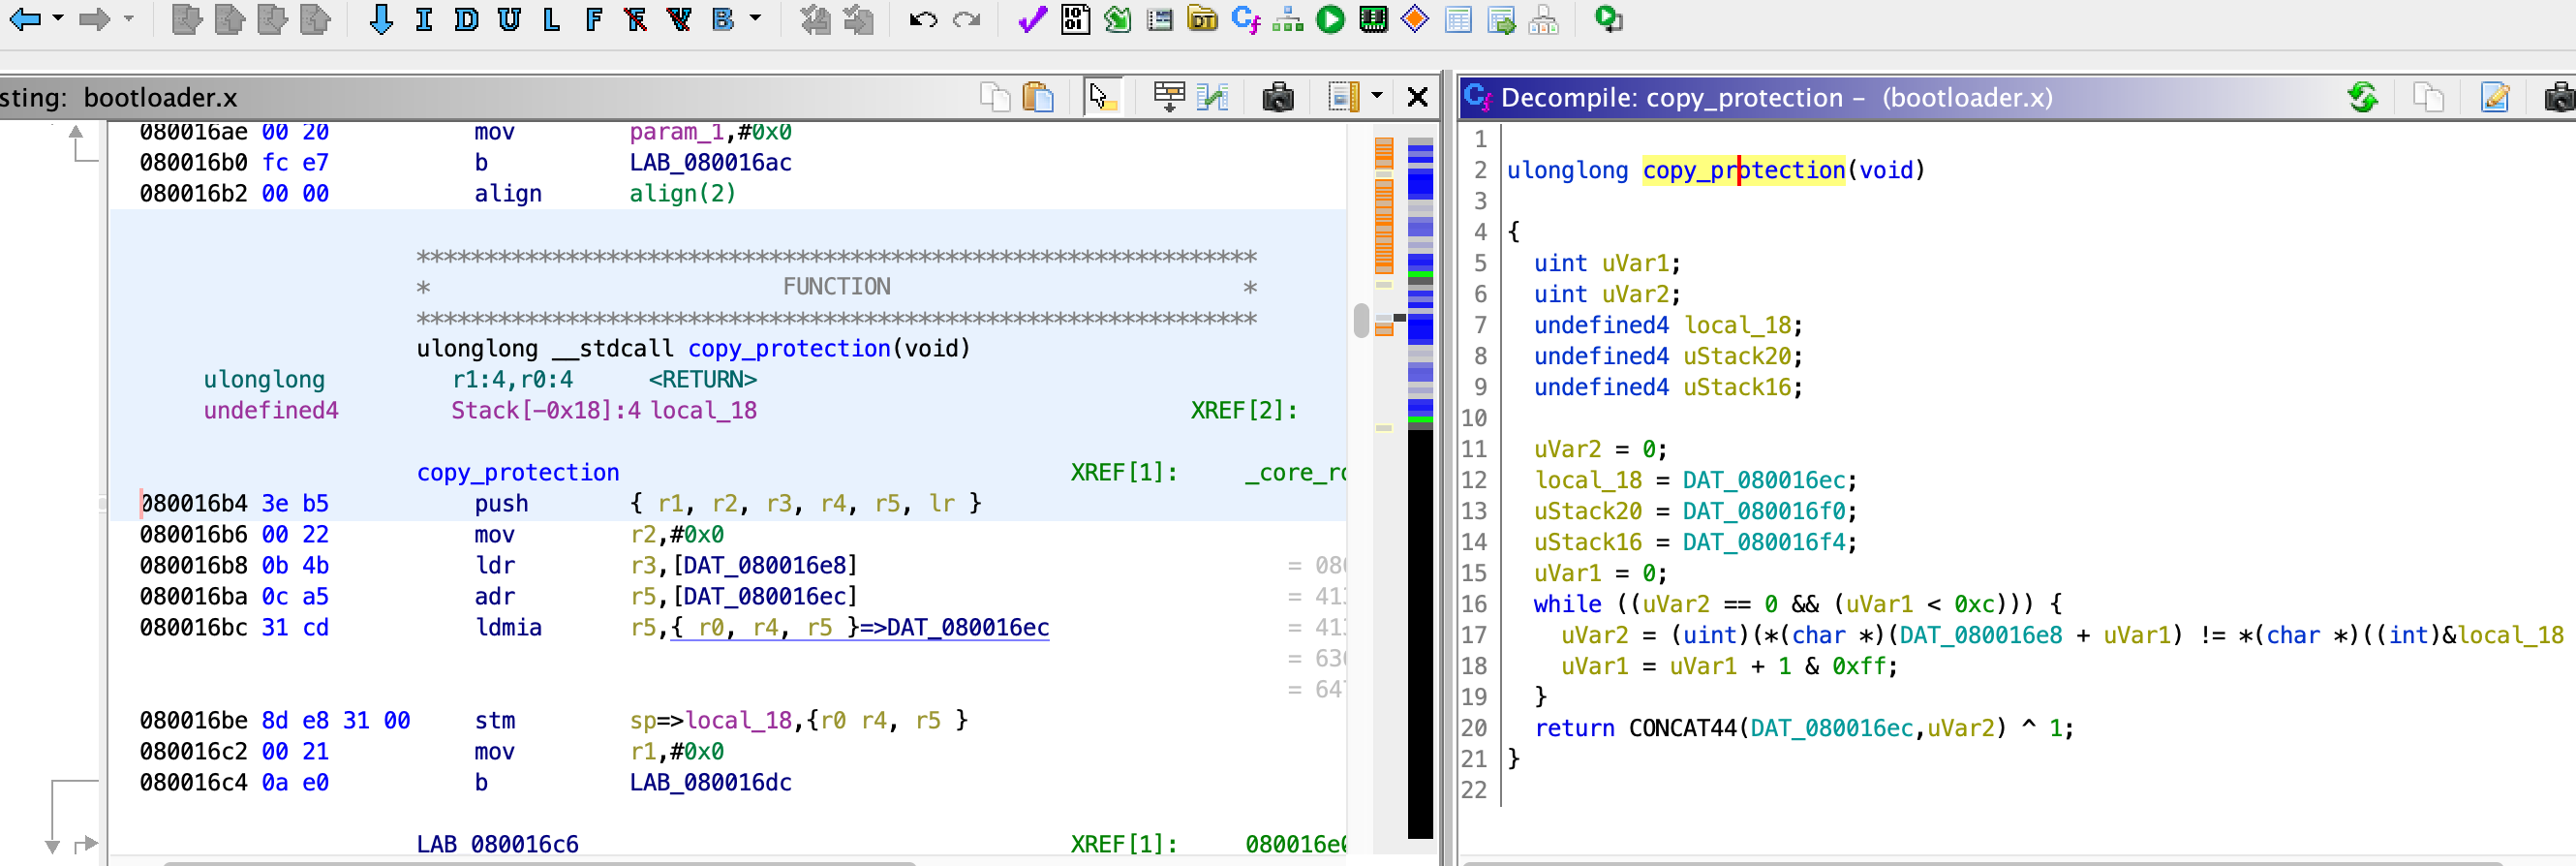Open Memory Map chip icon
The image size is (2576, 866).
(1373, 19)
